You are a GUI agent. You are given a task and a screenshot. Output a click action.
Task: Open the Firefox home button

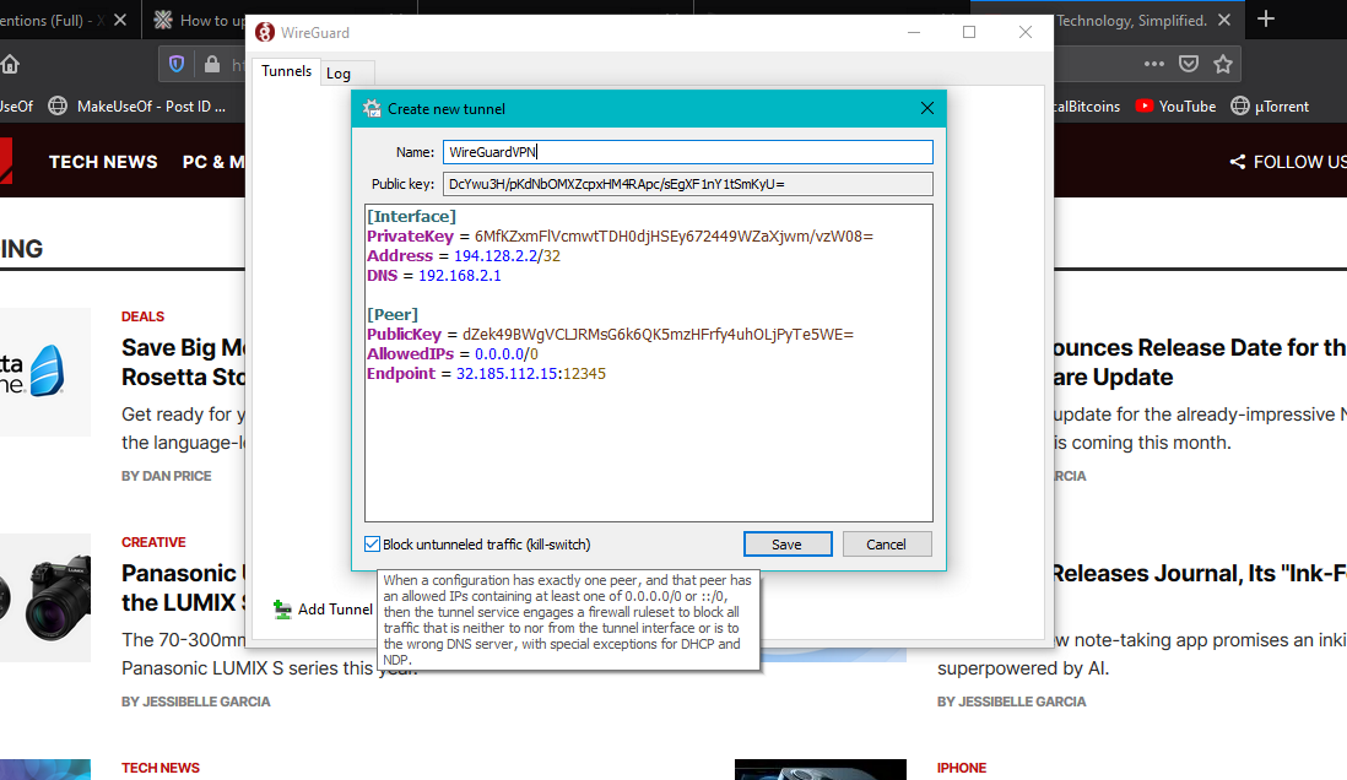pyautogui.click(x=10, y=65)
